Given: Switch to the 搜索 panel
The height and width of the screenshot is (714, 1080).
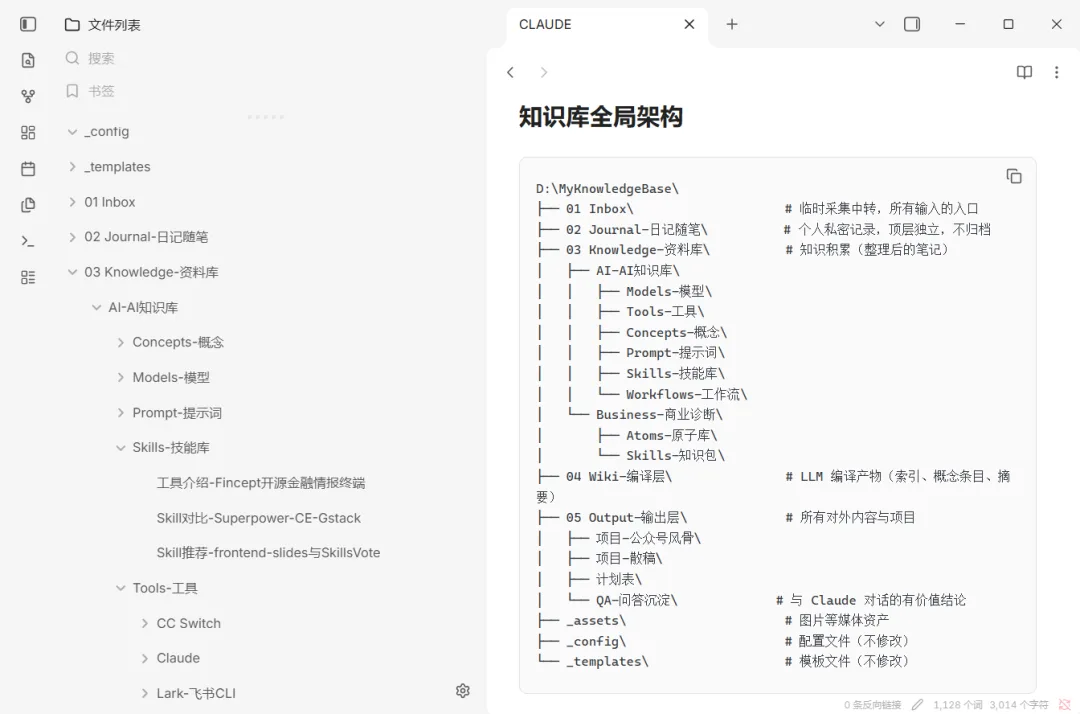Looking at the screenshot, I should [x=101, y=59].
